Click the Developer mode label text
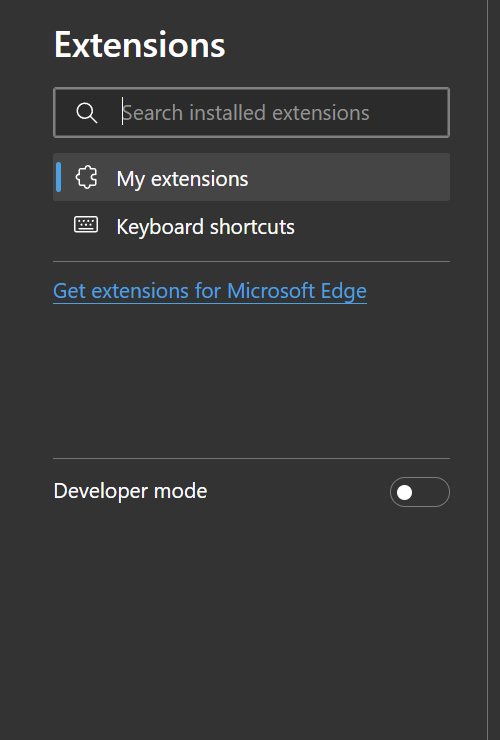500x740 pixels. pyautogui.click(x=130, y=491)
